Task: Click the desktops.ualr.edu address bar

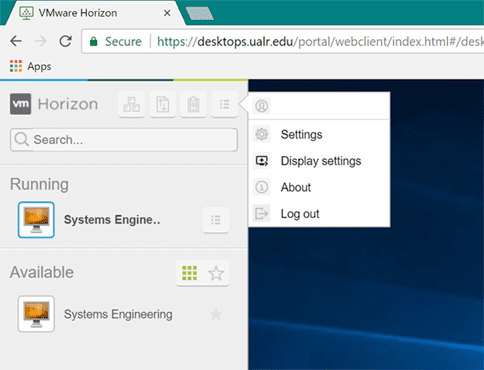Action: [x=283, y=42]
